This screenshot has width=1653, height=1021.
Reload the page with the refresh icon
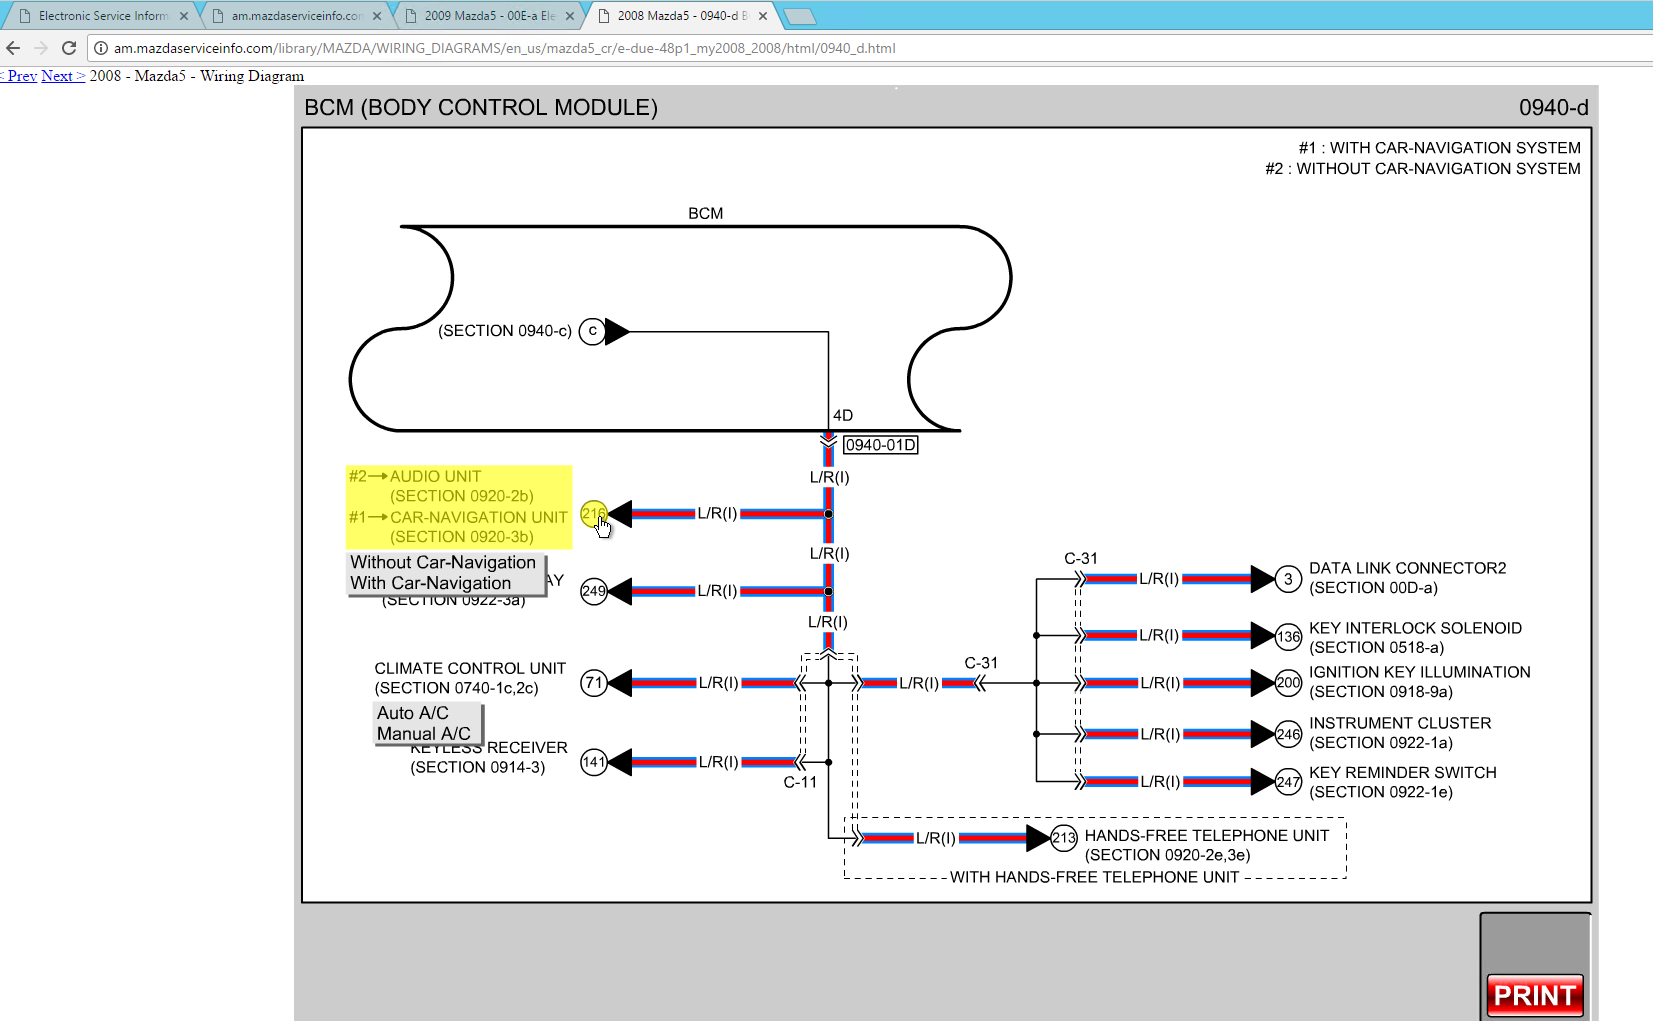(69, 48)
